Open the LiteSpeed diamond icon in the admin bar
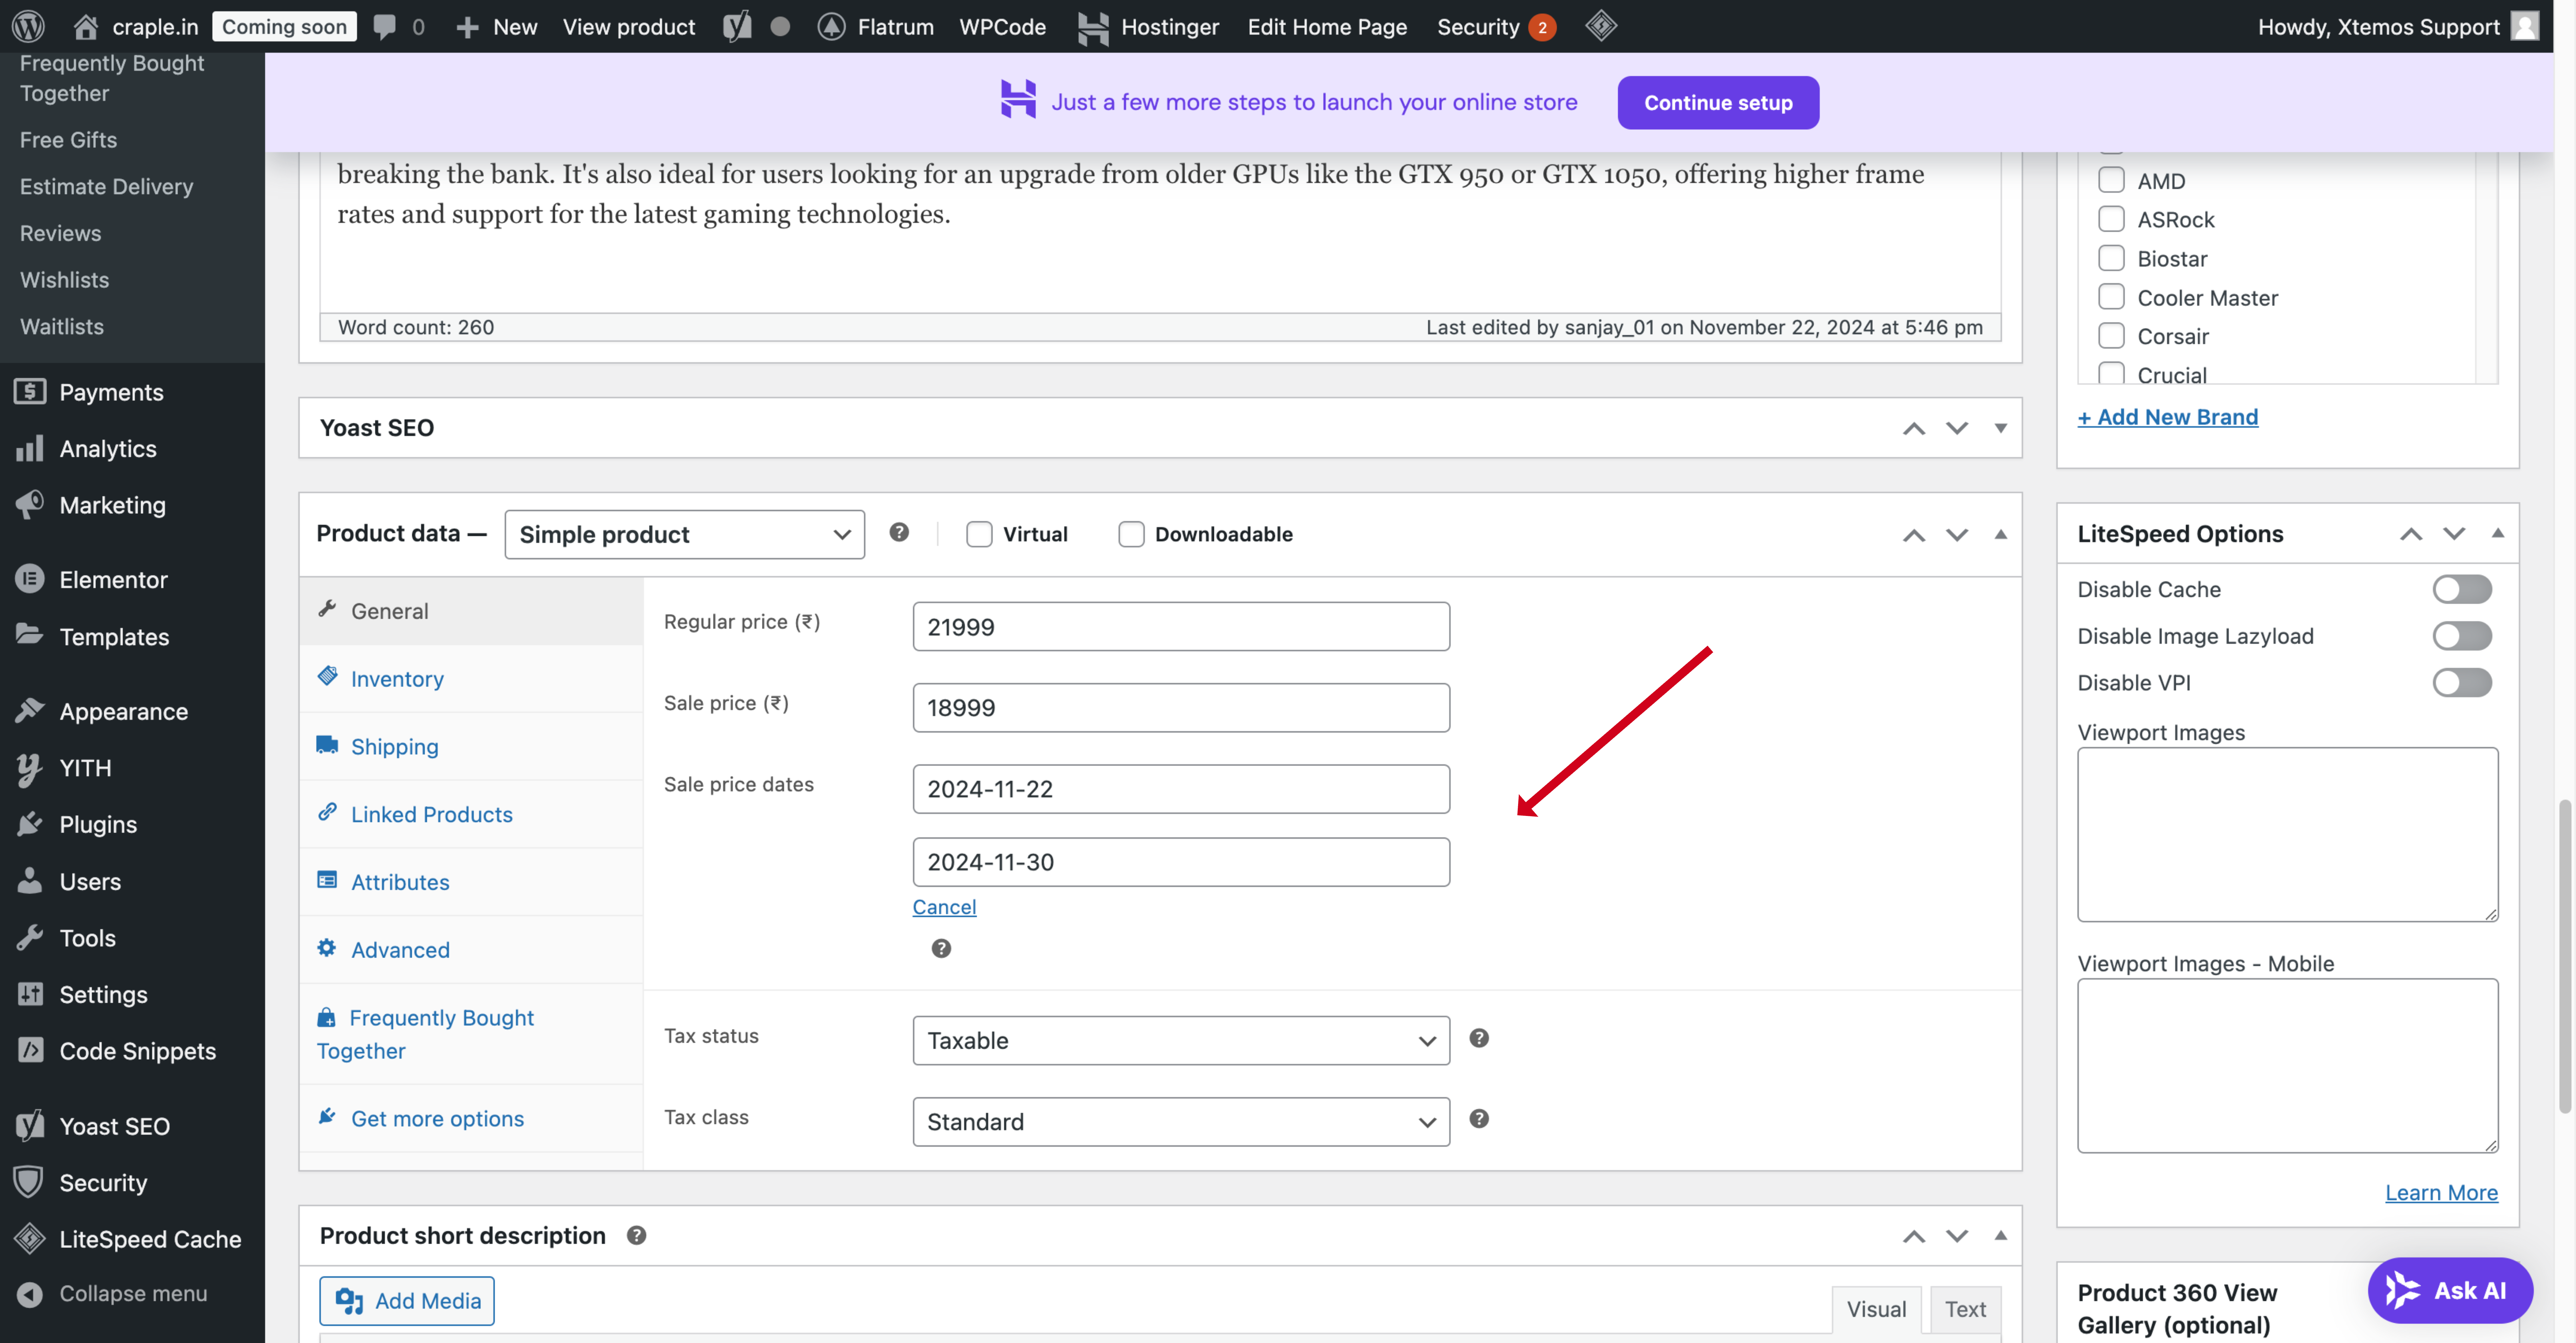 [x=1601, y=26]
